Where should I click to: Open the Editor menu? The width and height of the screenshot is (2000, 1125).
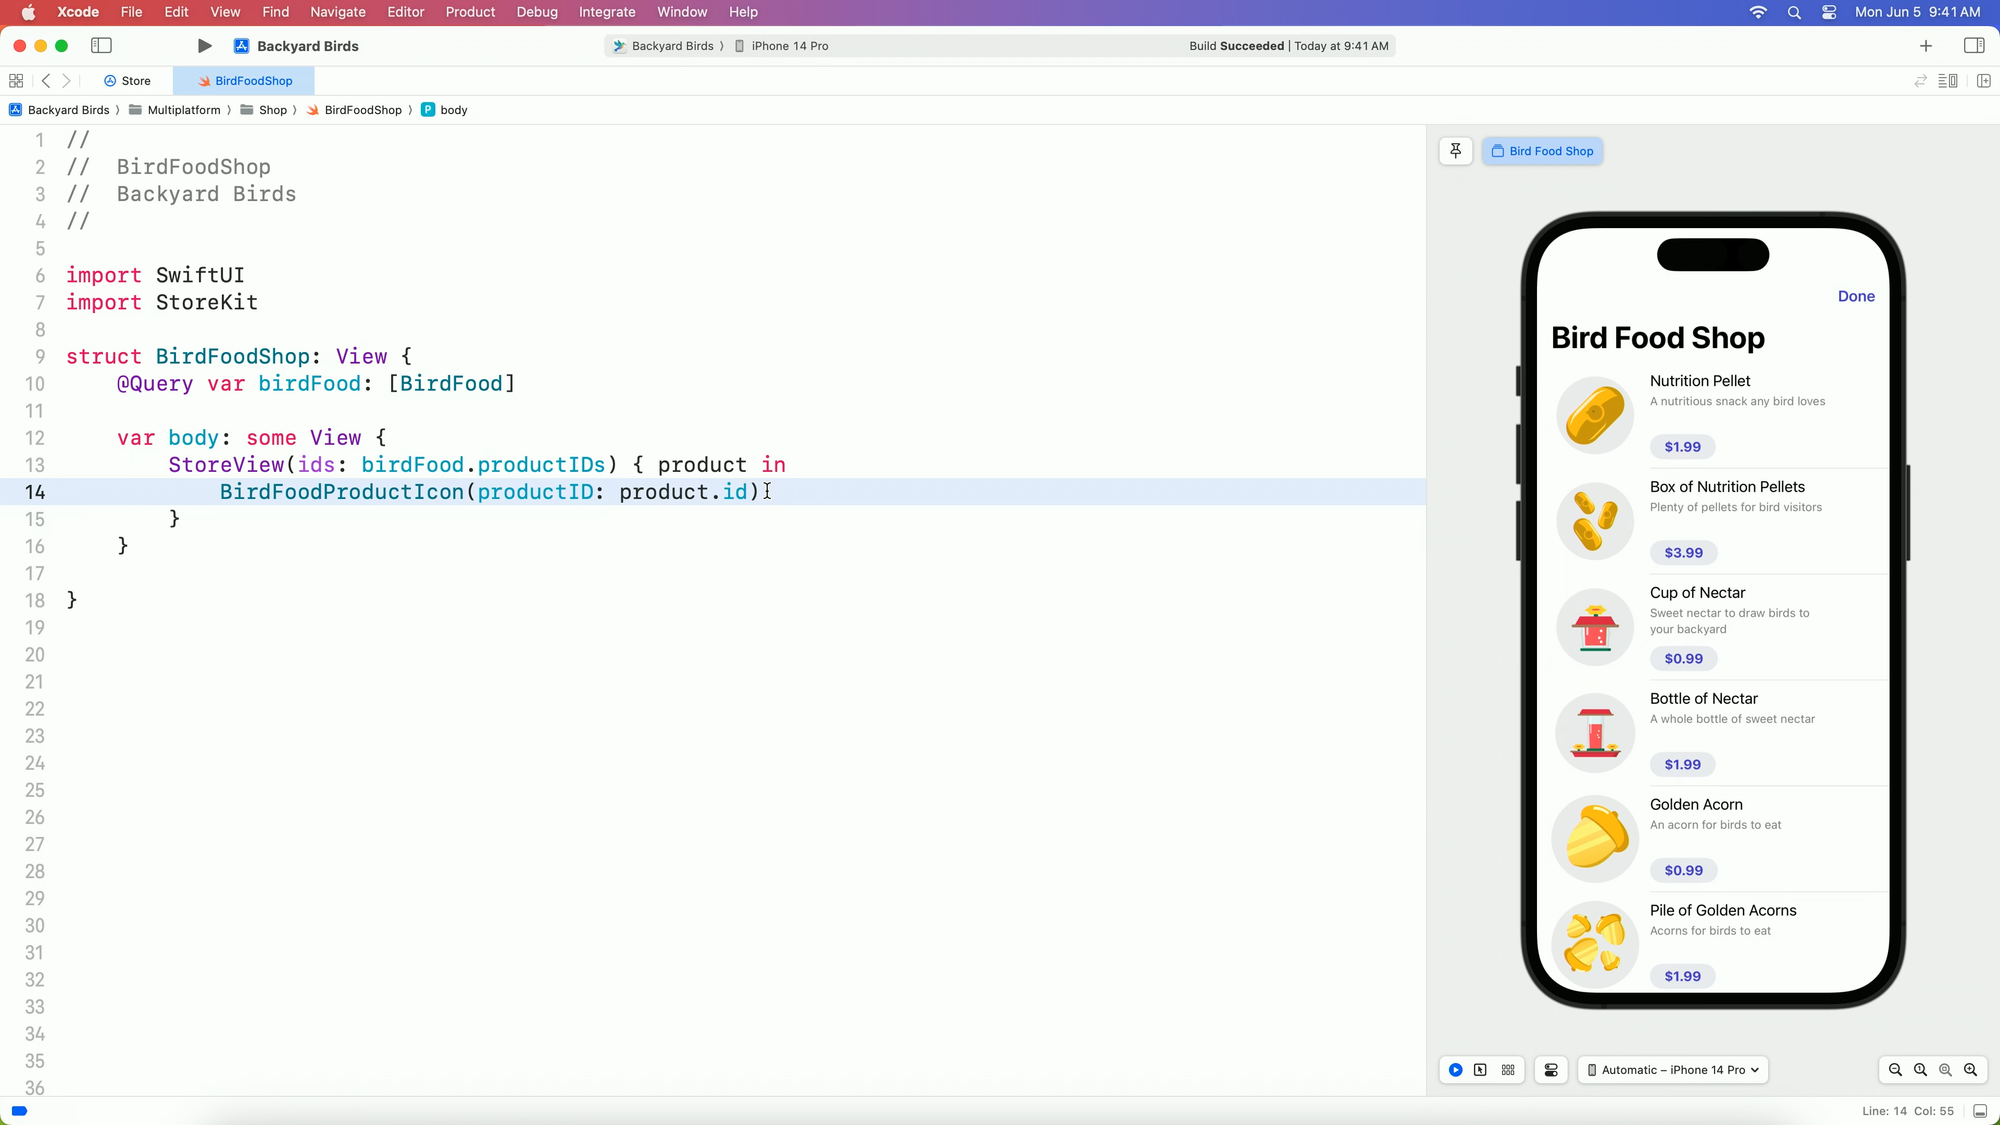405,12
